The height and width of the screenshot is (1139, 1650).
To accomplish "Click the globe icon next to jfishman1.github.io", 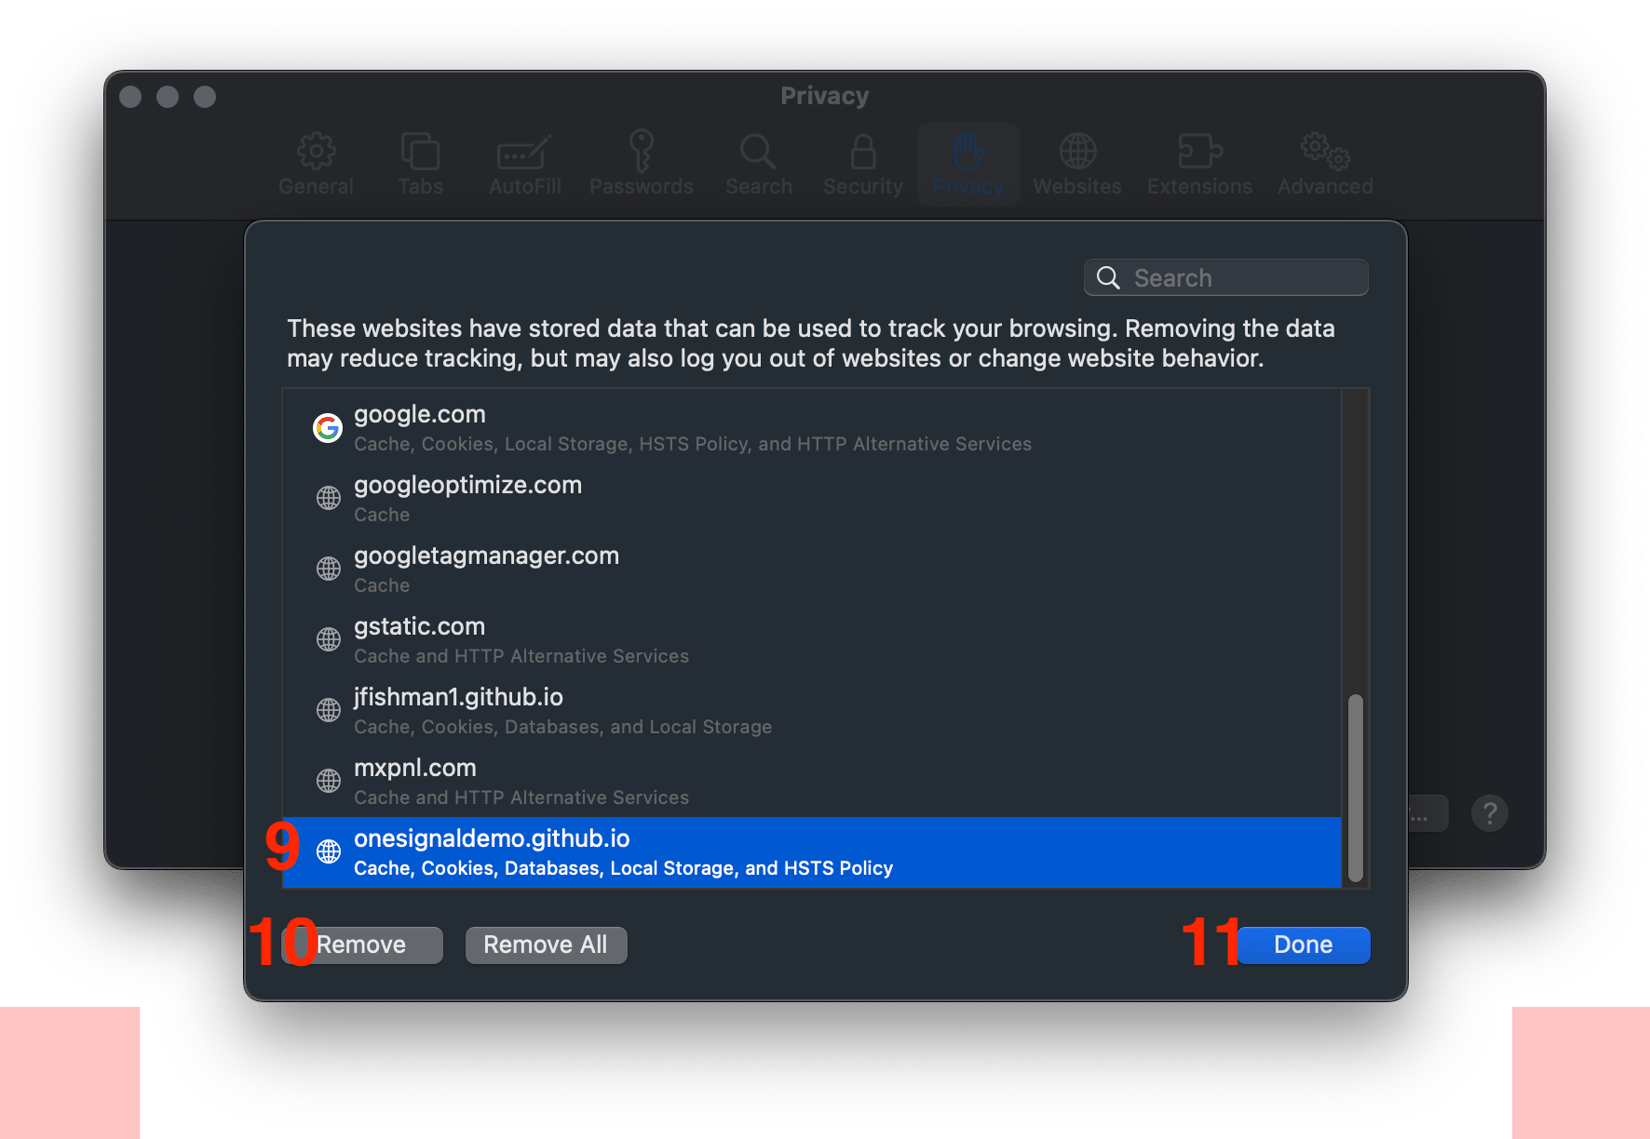I will coord(328,710).
